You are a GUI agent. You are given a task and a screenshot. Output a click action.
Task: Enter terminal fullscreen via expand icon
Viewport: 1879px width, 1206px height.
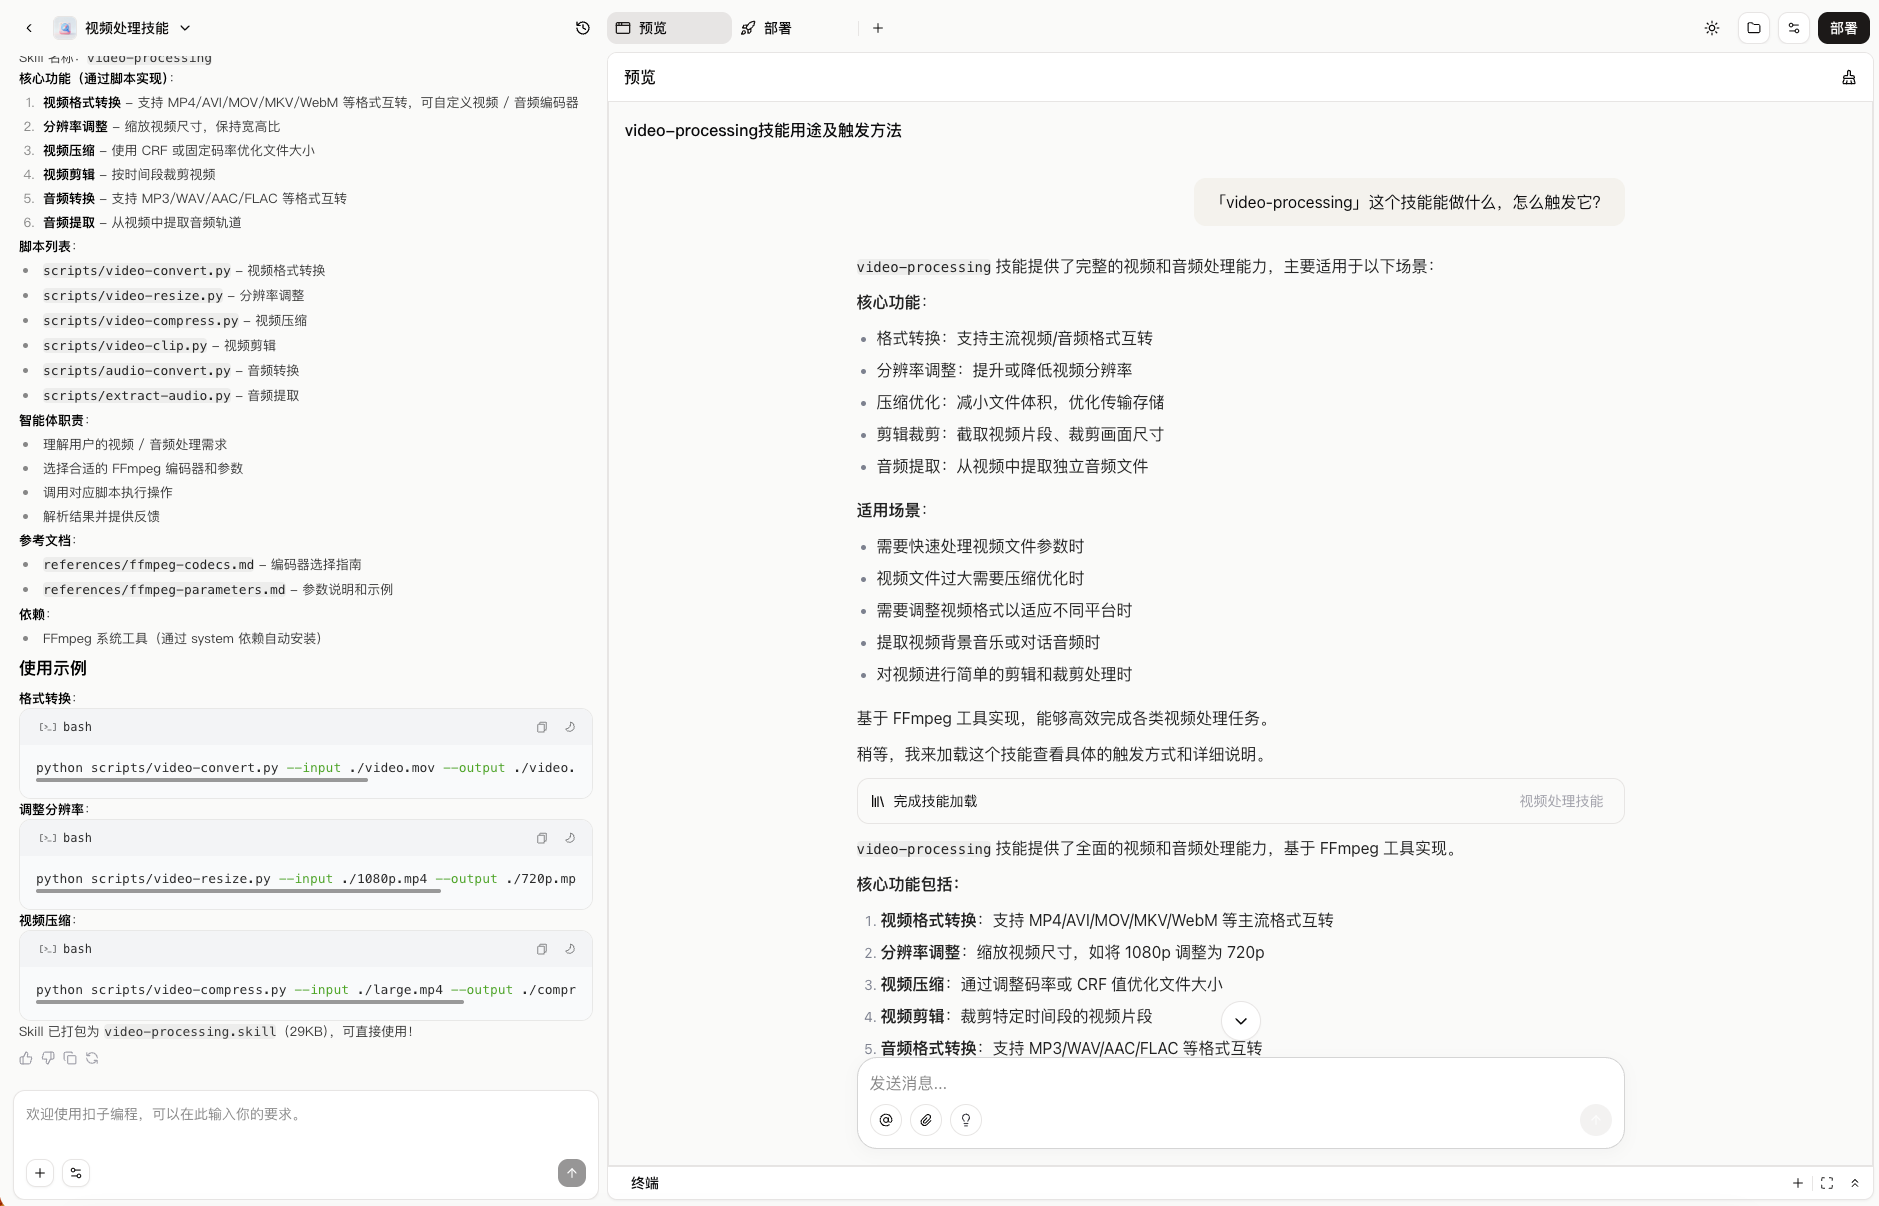pos(1828,1183)
